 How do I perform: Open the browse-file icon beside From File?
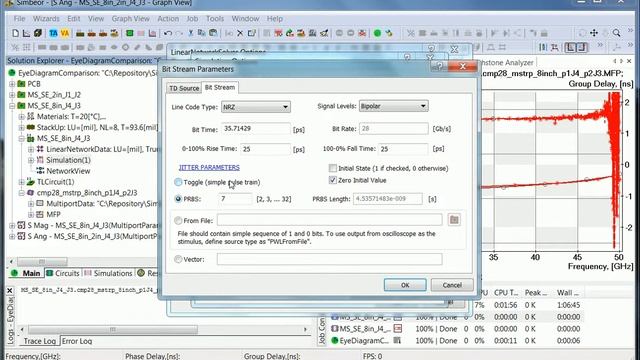tap(454, 220)
